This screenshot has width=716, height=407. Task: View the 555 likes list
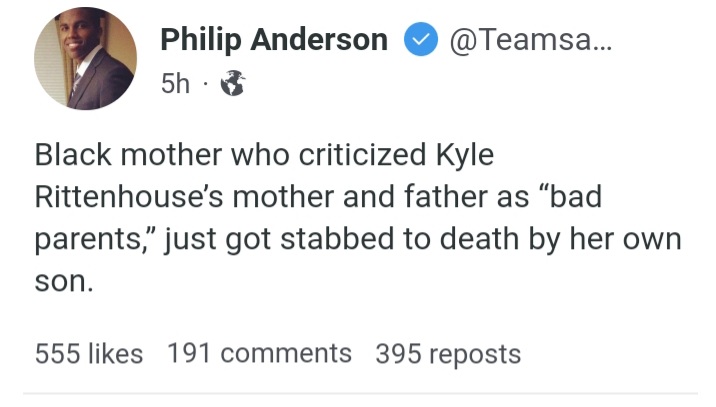88,353
